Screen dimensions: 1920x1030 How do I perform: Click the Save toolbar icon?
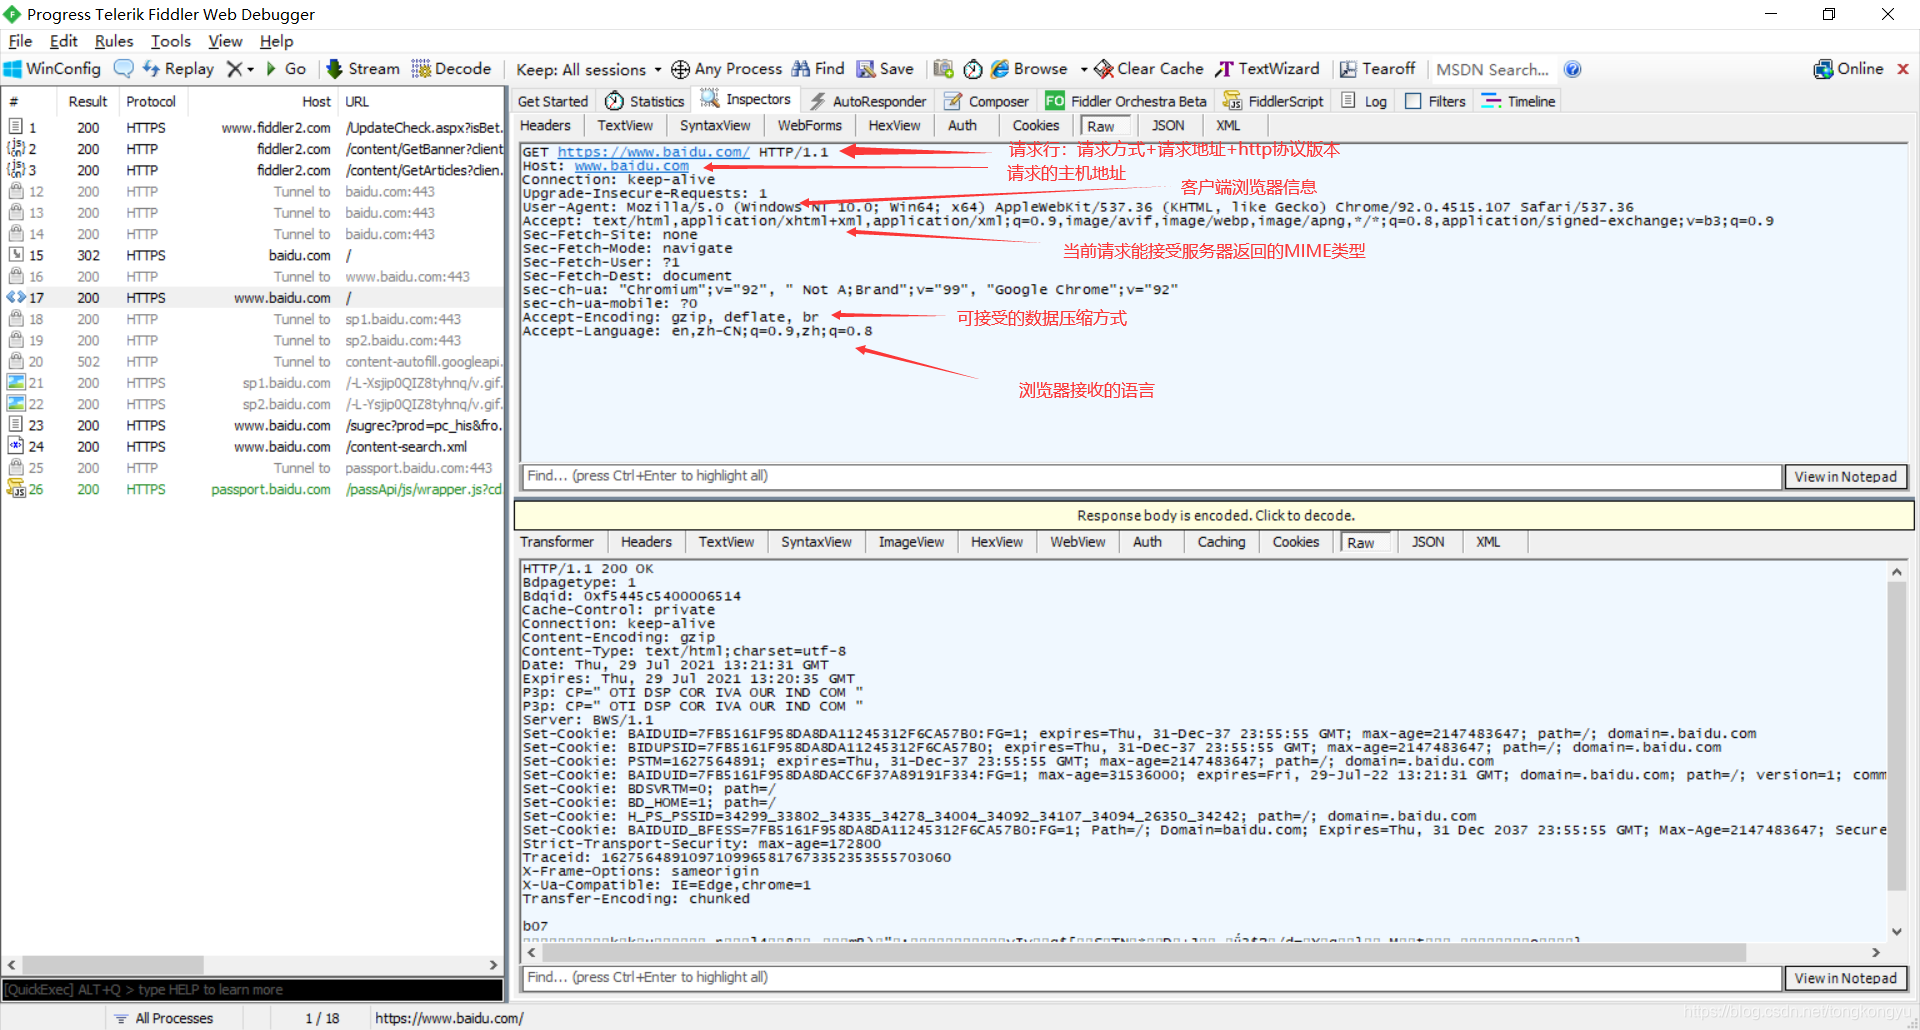click(866, 69)
